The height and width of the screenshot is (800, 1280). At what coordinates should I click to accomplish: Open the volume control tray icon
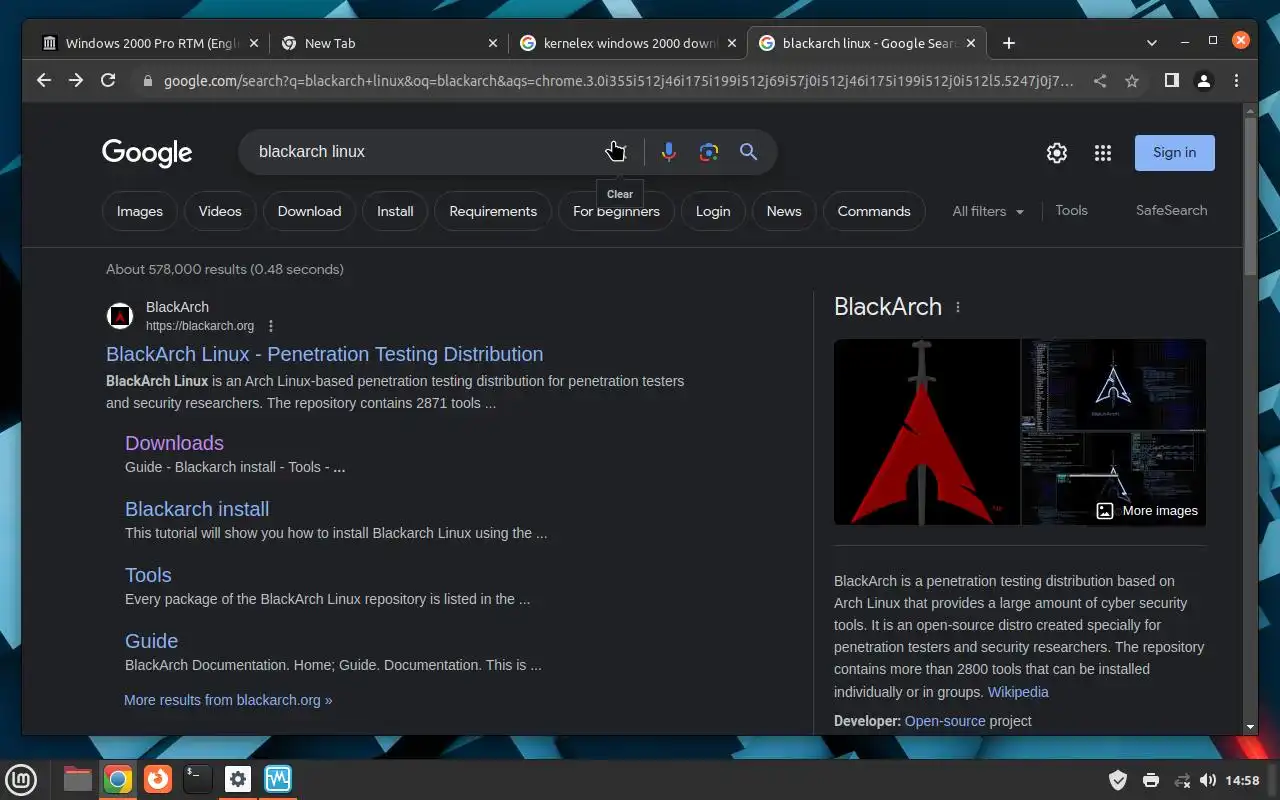tap(1207, 780)
